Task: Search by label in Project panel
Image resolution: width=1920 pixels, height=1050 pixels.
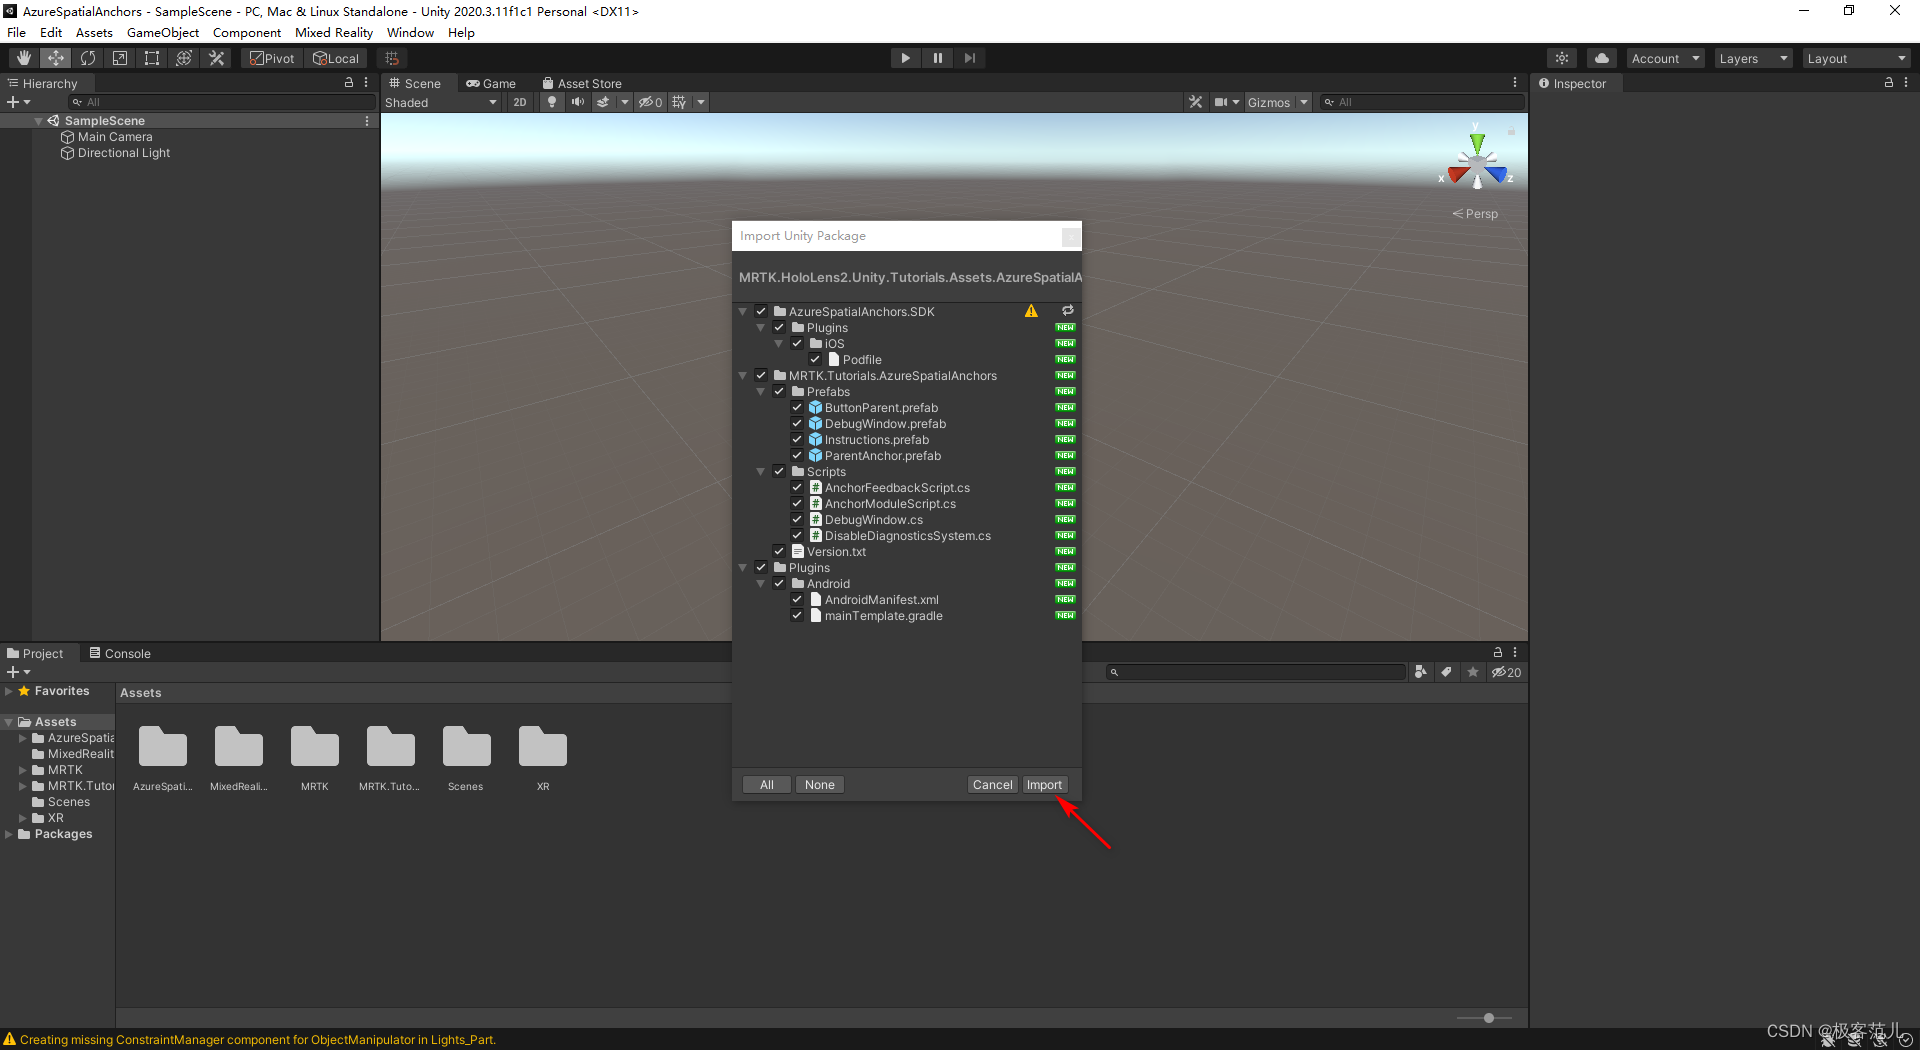Action: click(1447, 672)
